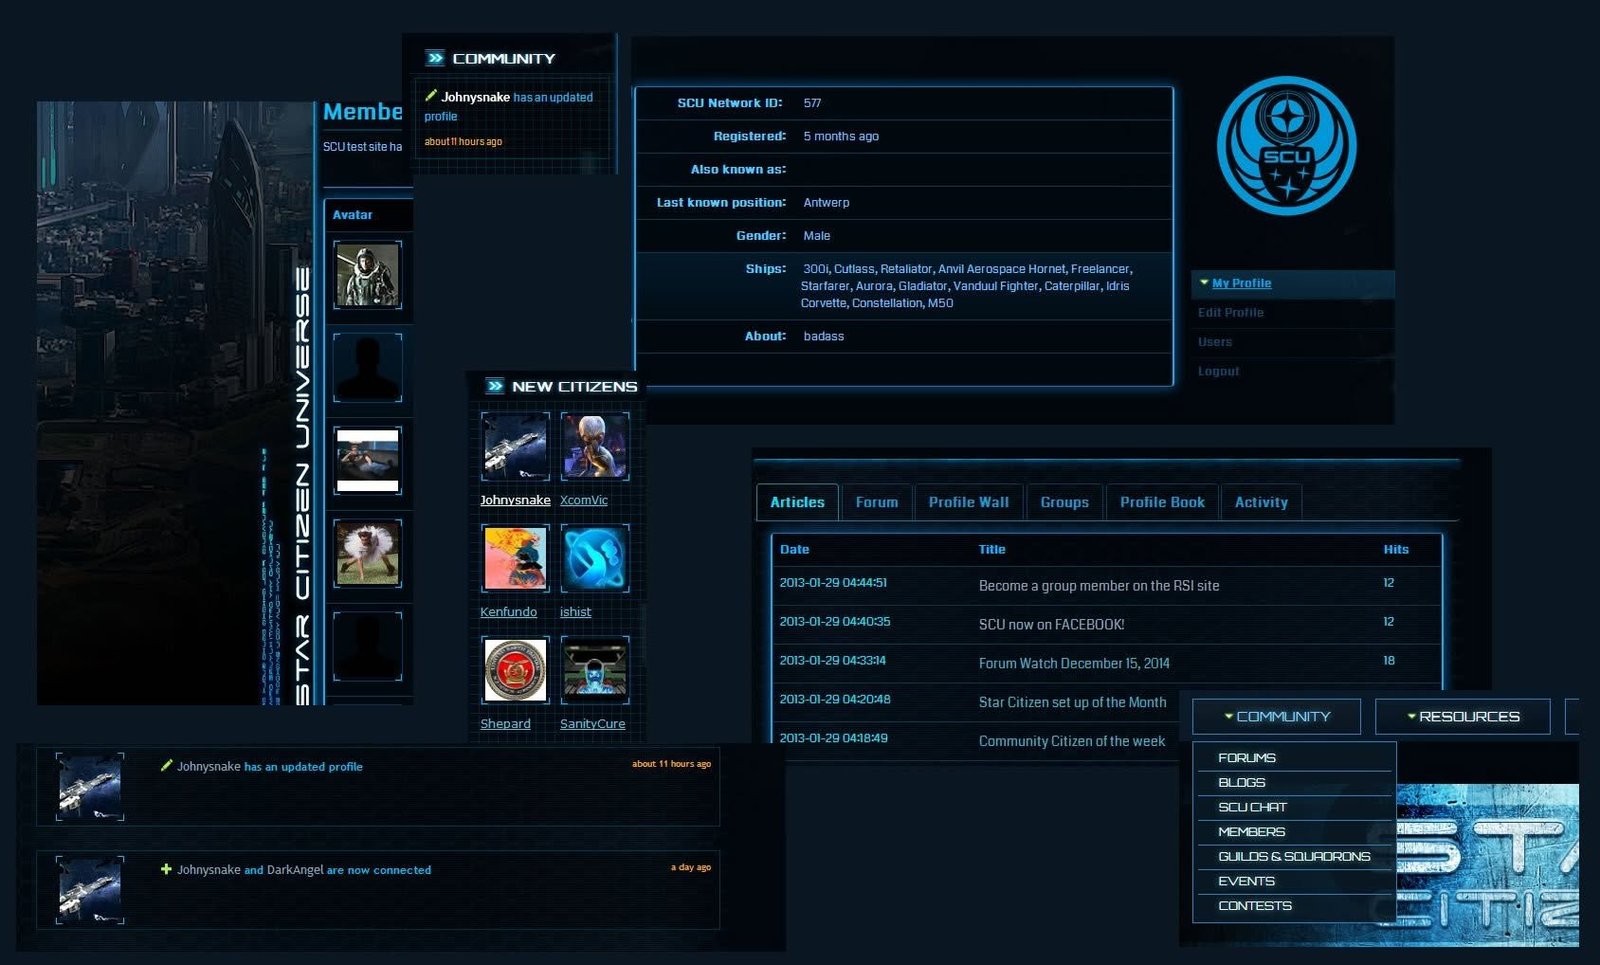This screenshot has height=965, width=1600.
Task: Choose CONTESTS from the Community menu
Action: pos(1255,905)
